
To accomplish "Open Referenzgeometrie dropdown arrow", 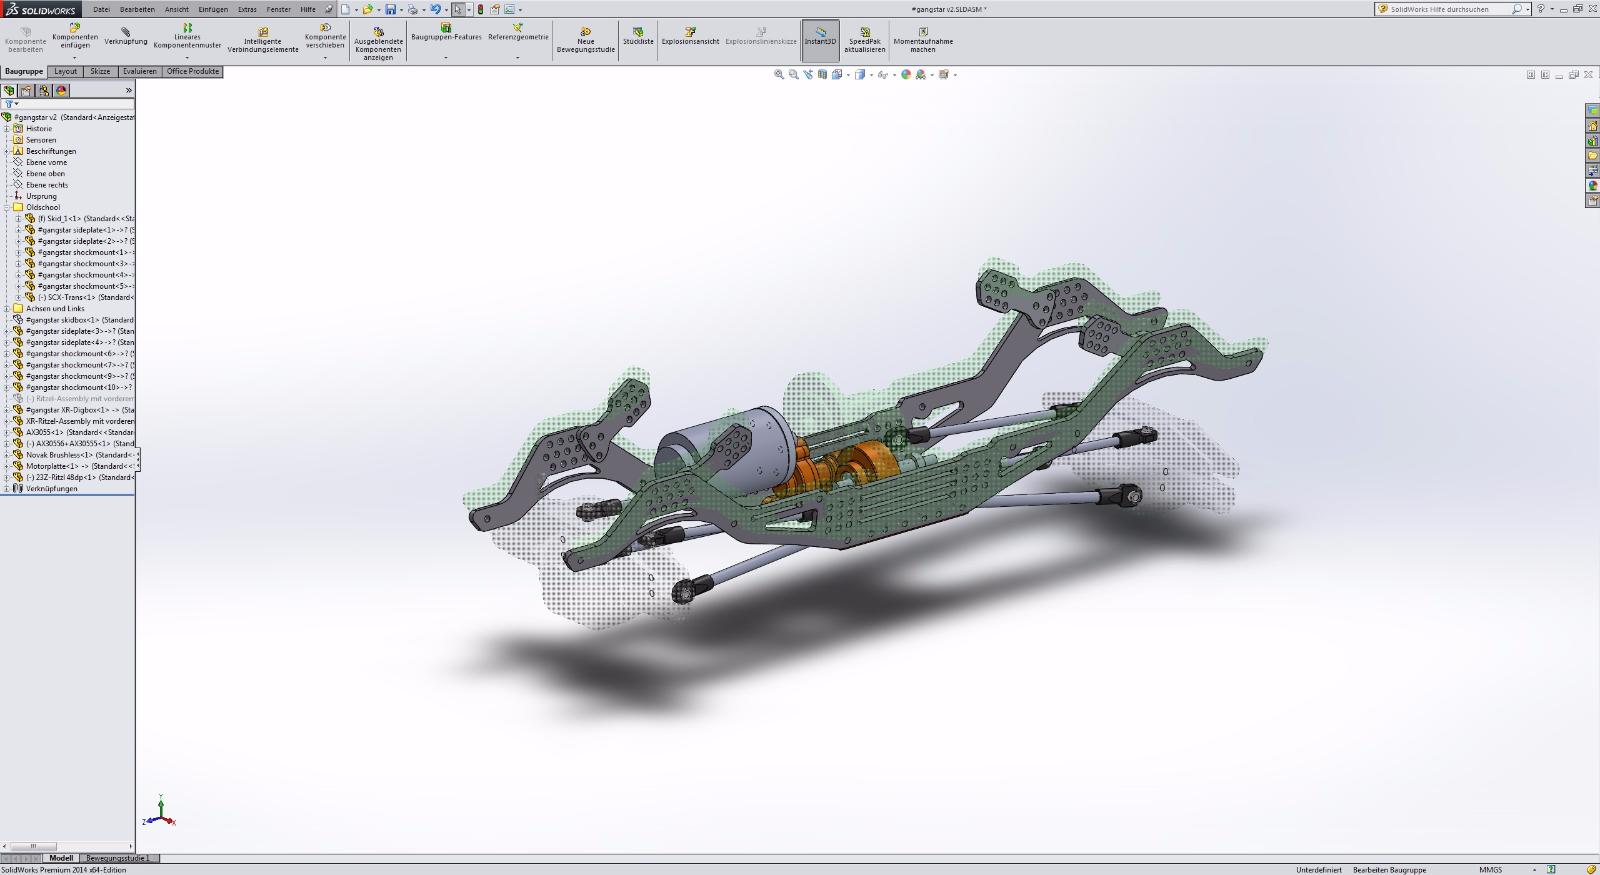I will point(518,57).
